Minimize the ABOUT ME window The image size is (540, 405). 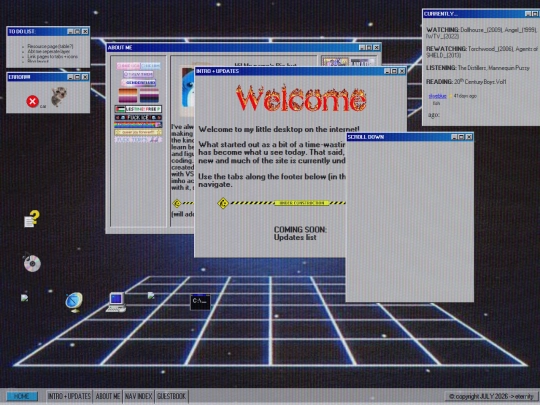tap(362, 48)
